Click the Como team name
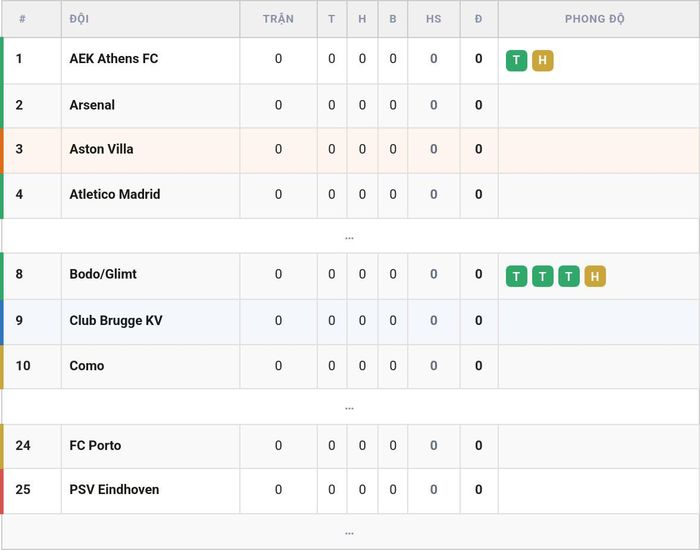Viewport: 700px width, 550px height. point(87,366)
